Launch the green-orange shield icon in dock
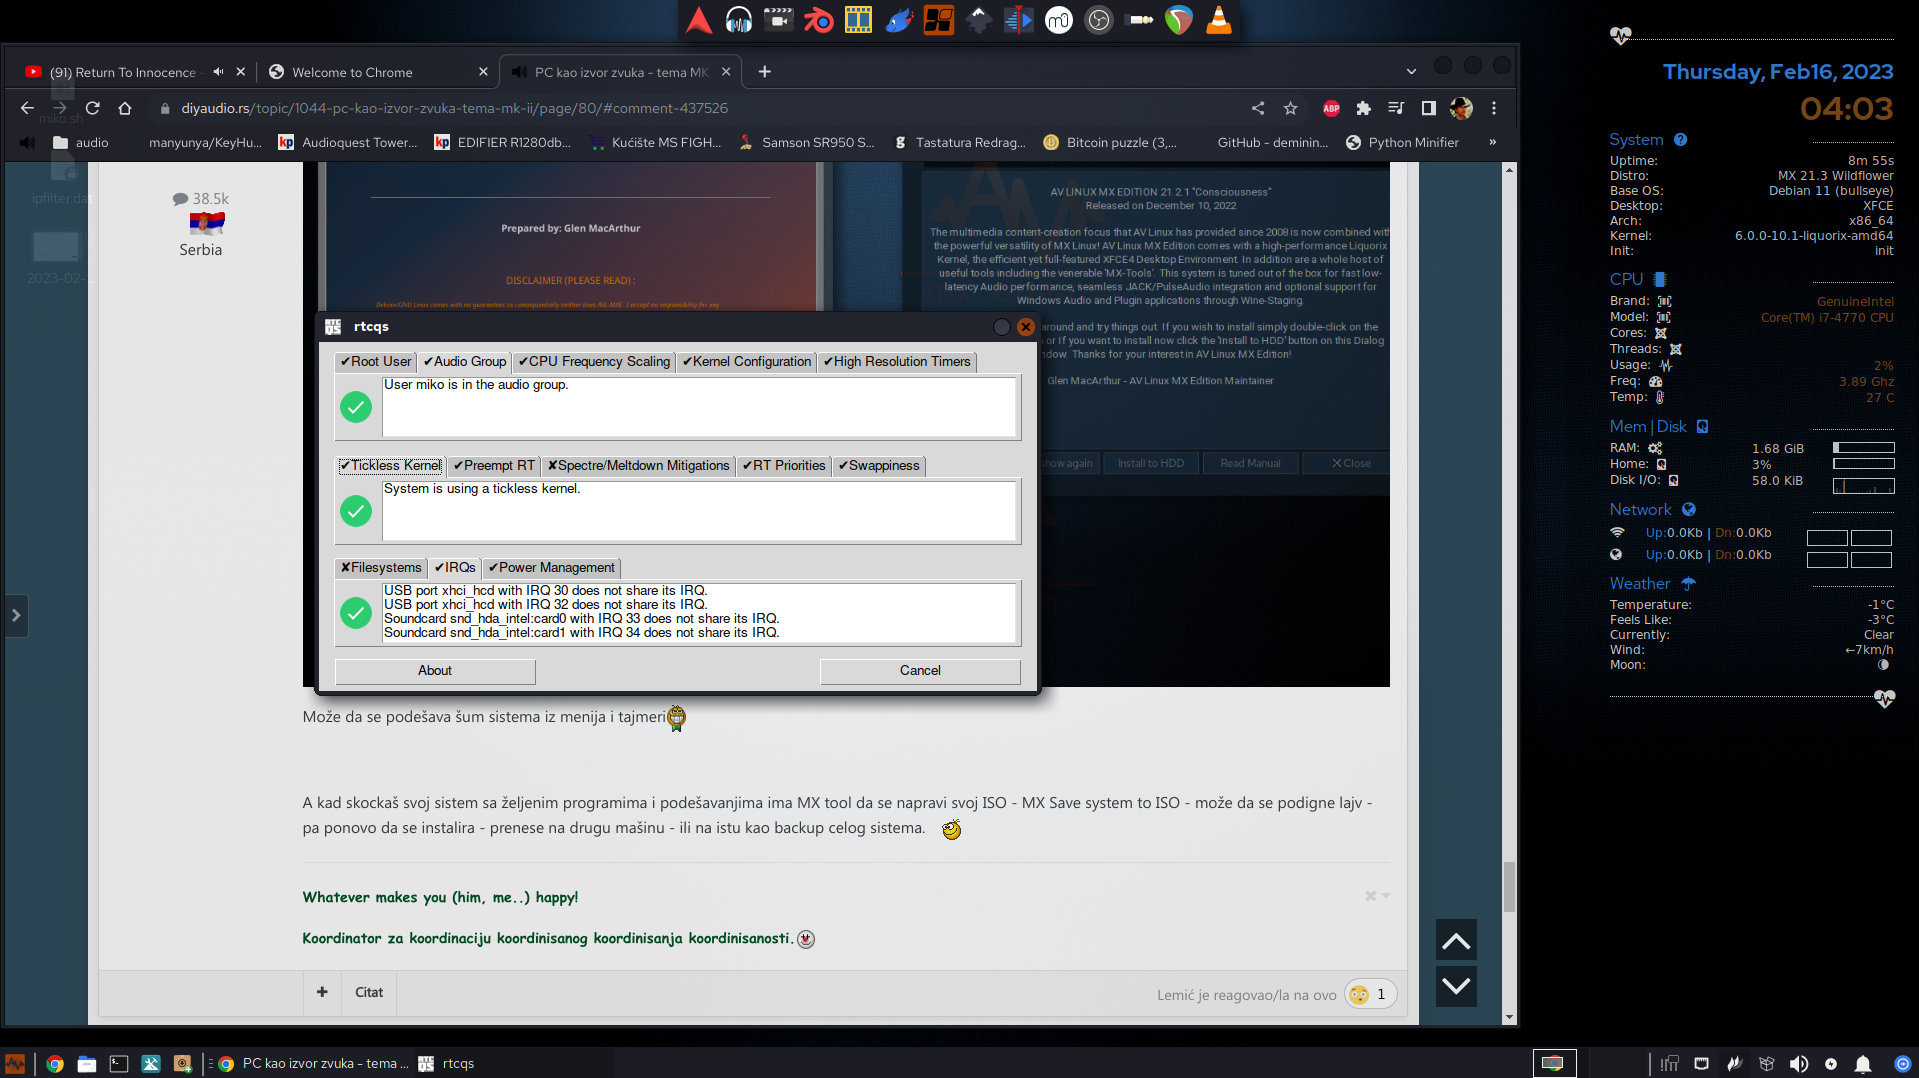This screenshot has height=1078, width=1919. point(1179,20)
